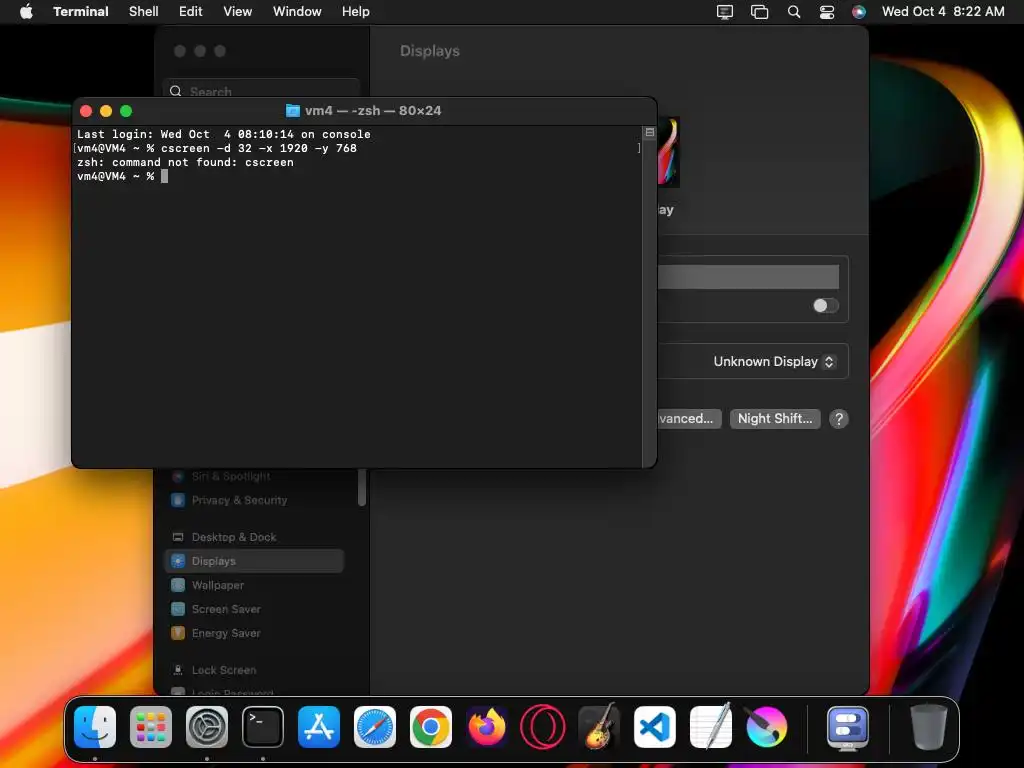
Task: Click the Search field in System Settings
Action: click(261, 90)
